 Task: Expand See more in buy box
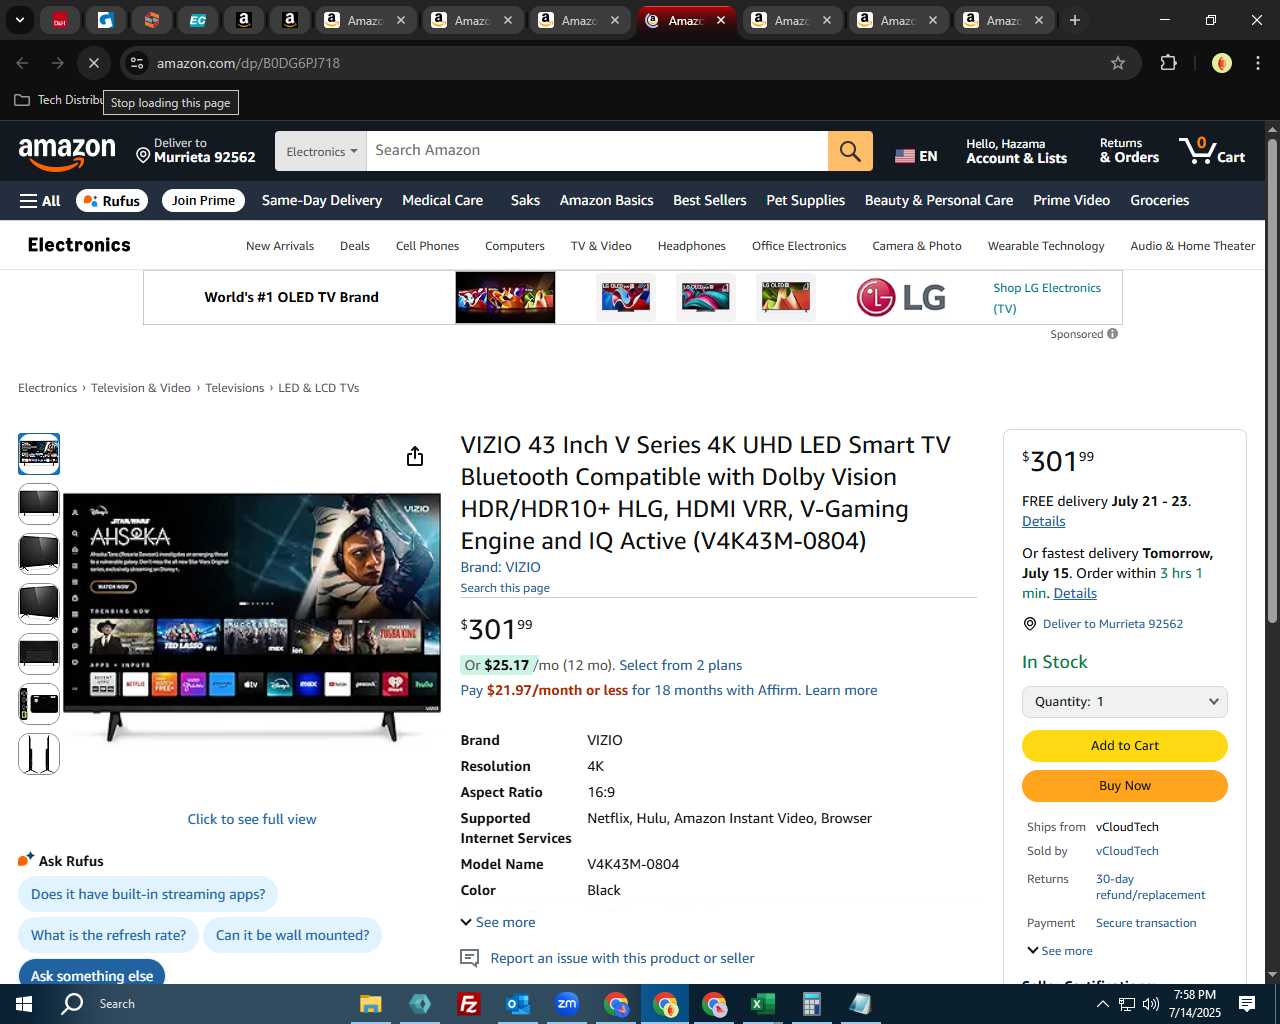click(x=1059, y=951)
